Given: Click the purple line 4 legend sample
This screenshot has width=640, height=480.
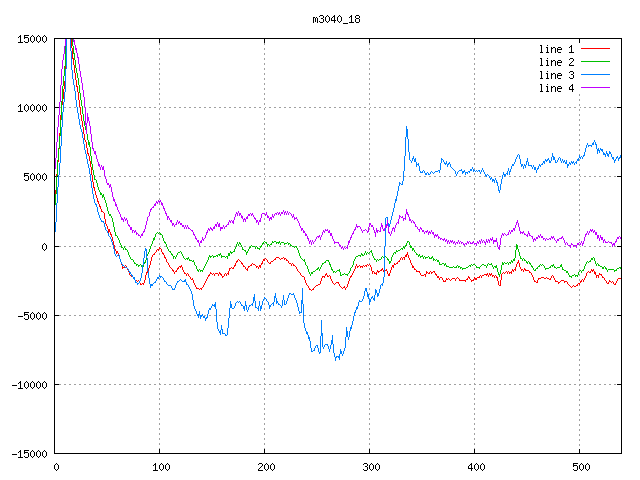Looking at the screenshot, I should [x=595, y=88].
